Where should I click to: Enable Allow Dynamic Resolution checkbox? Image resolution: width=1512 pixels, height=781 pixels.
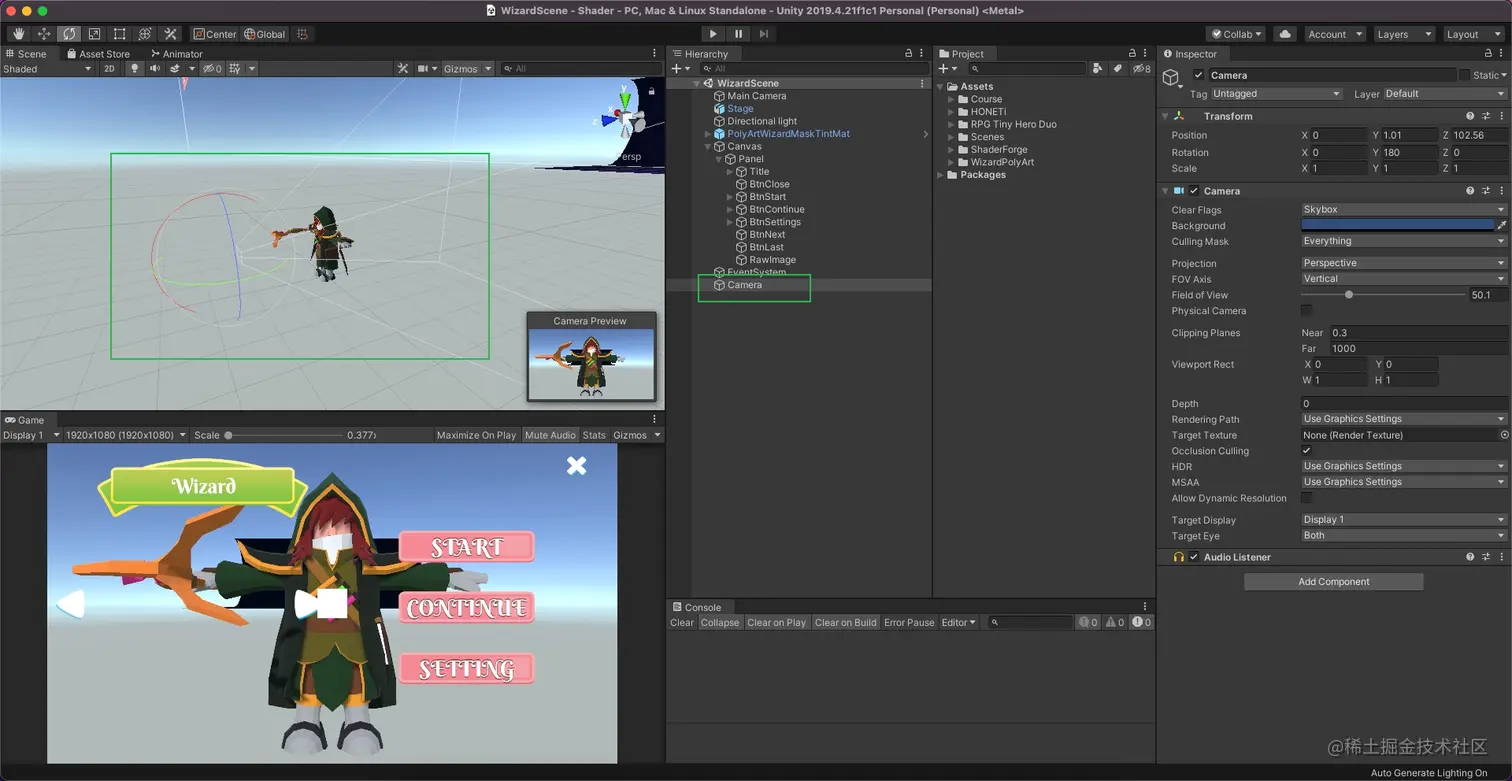tap(1307, 498)
